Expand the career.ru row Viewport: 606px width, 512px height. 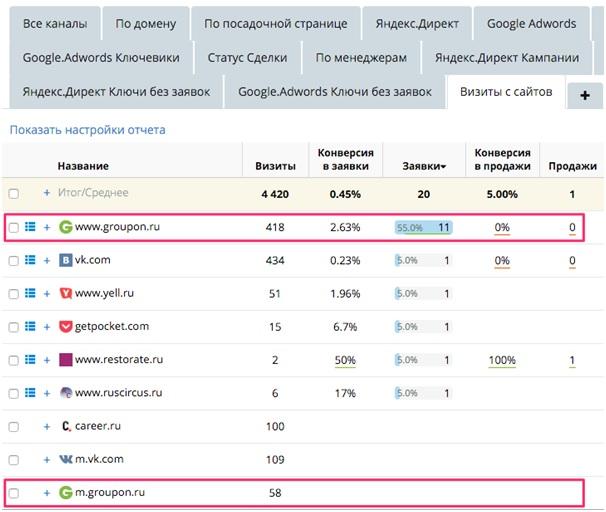(47, 427)
